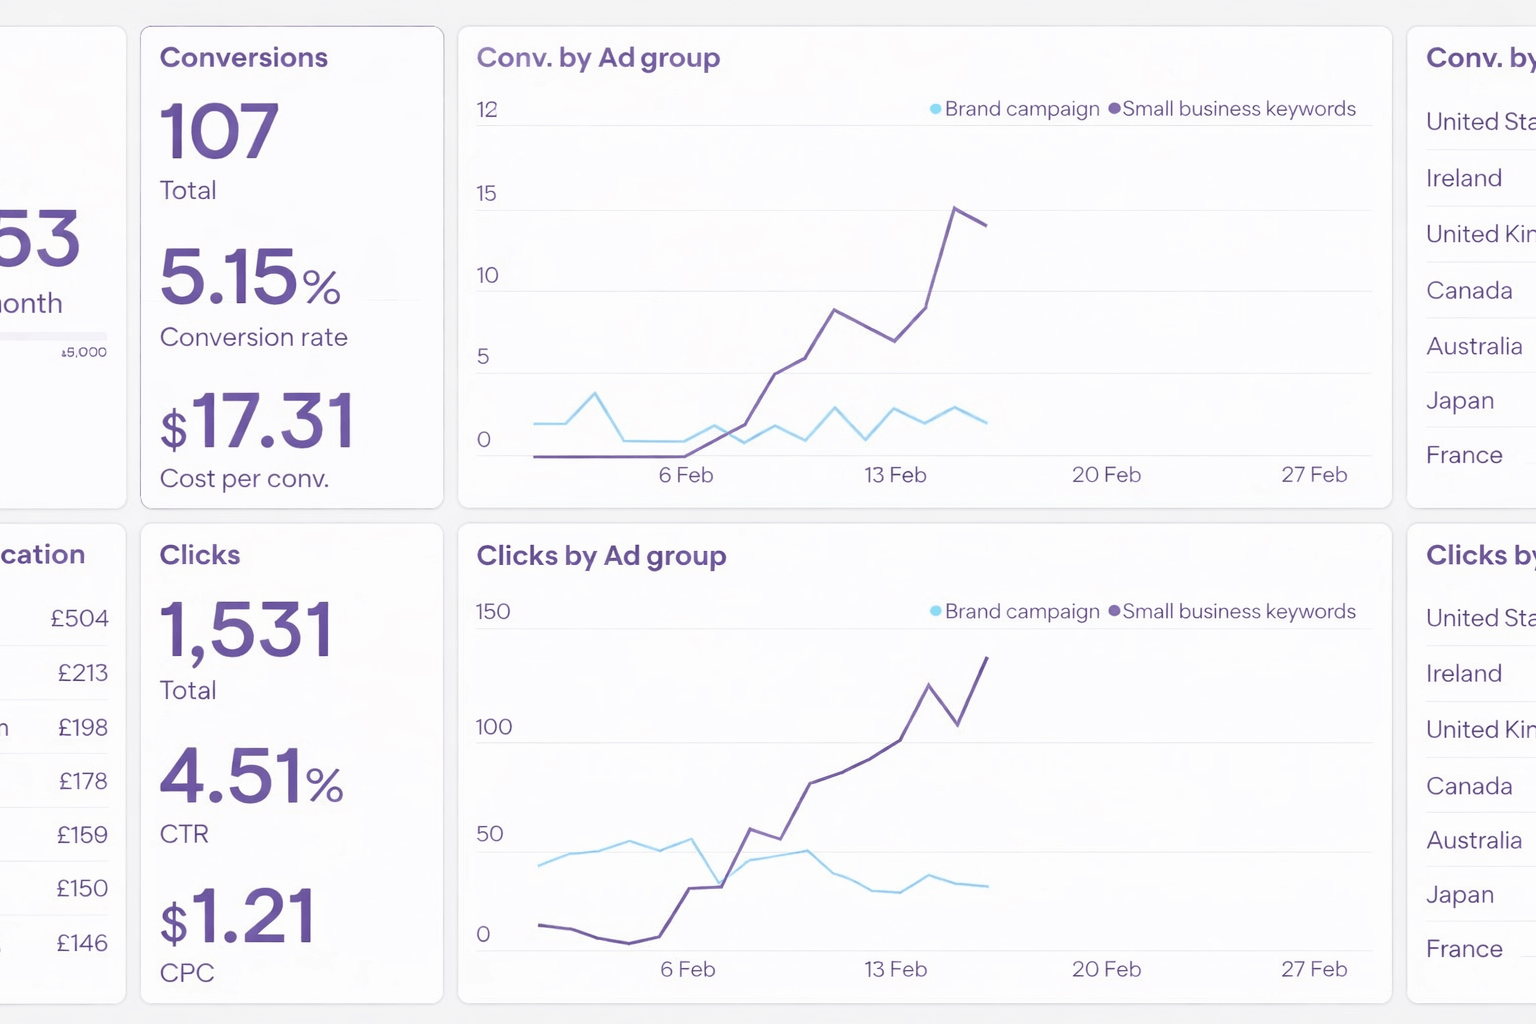The width and height of the screenshot is (1536, 1024).
Task: Click the £159 amount in the left list
Action: point(82,835)
